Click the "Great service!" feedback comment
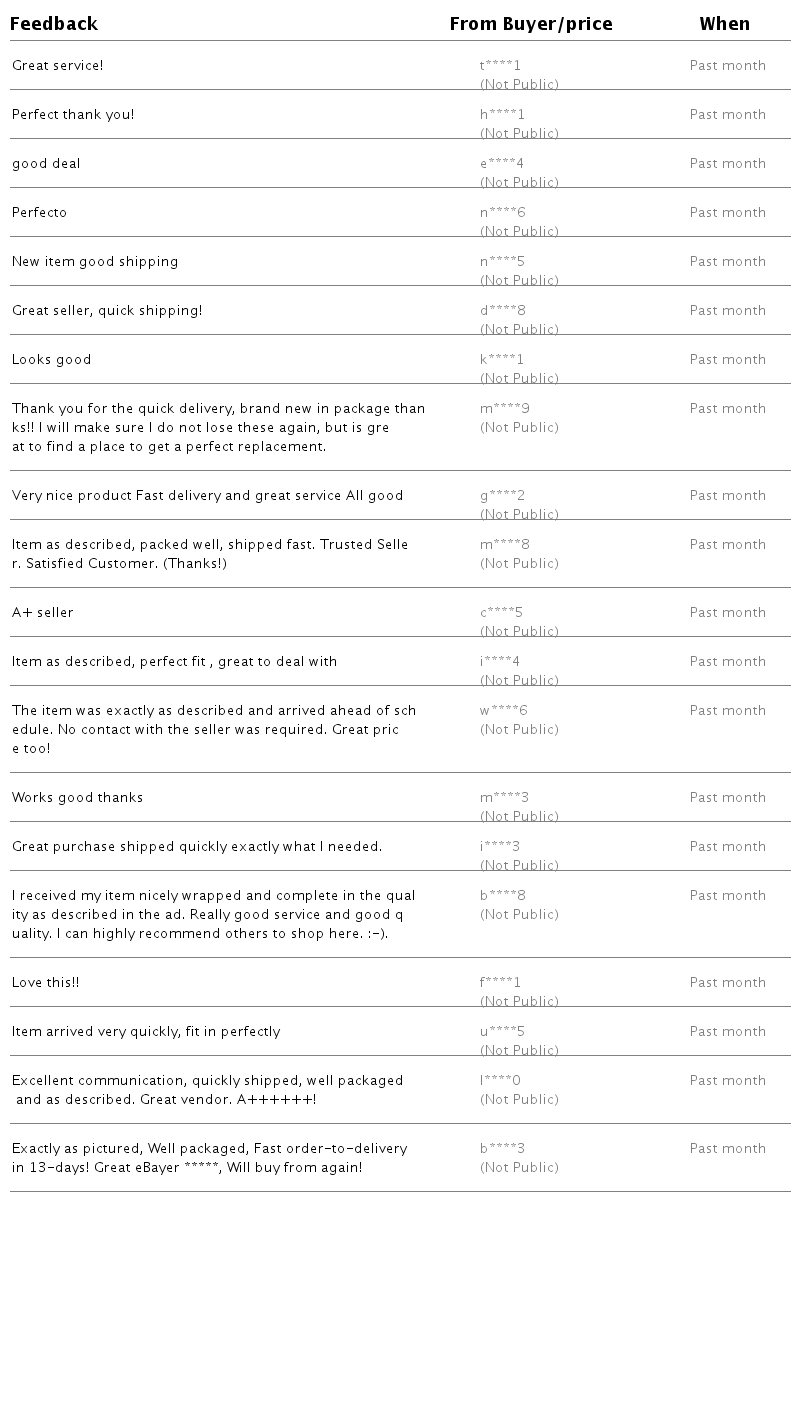The height and width of the screenshot is (1424, 800). pos(58,66)
